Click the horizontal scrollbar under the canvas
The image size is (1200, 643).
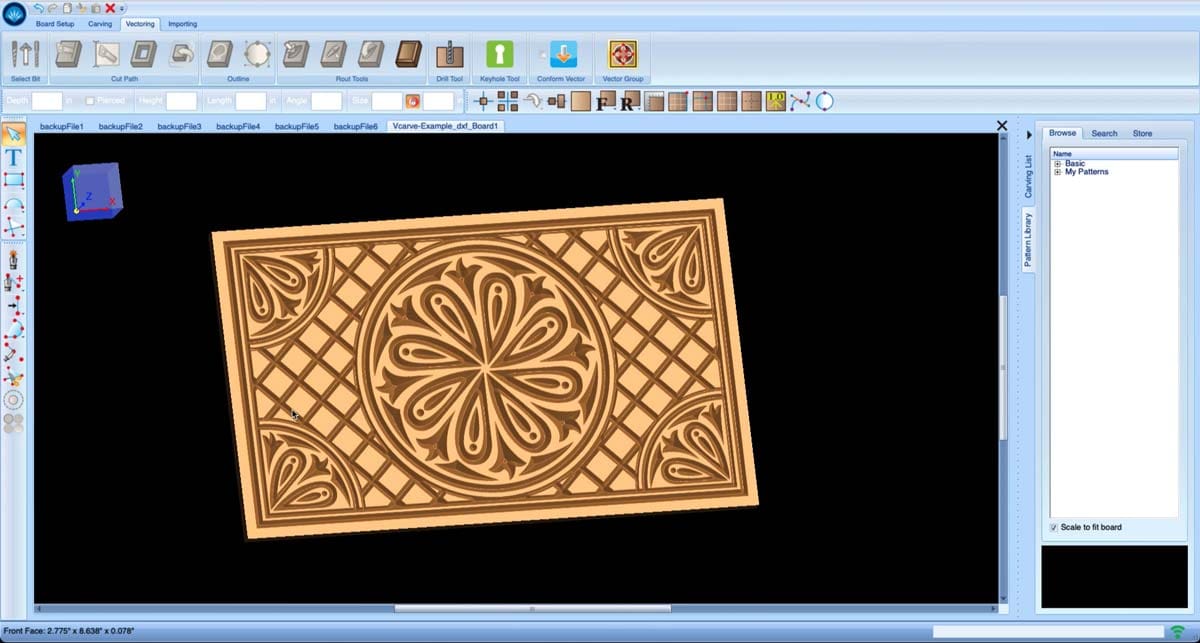532,608
